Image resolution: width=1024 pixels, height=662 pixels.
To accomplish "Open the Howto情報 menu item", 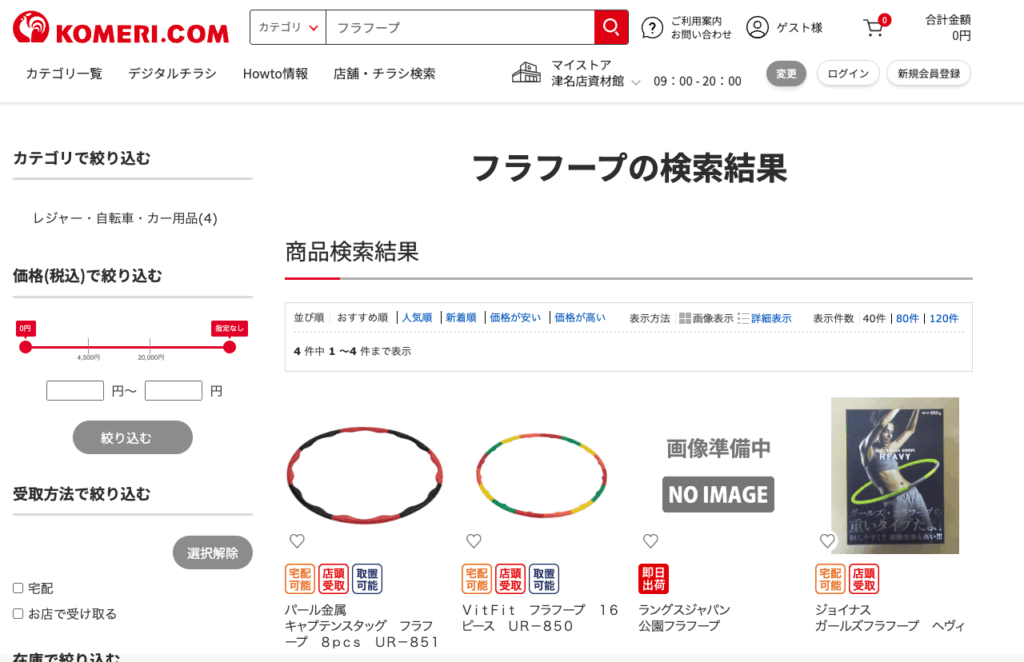I will click(x=275, y=73).
